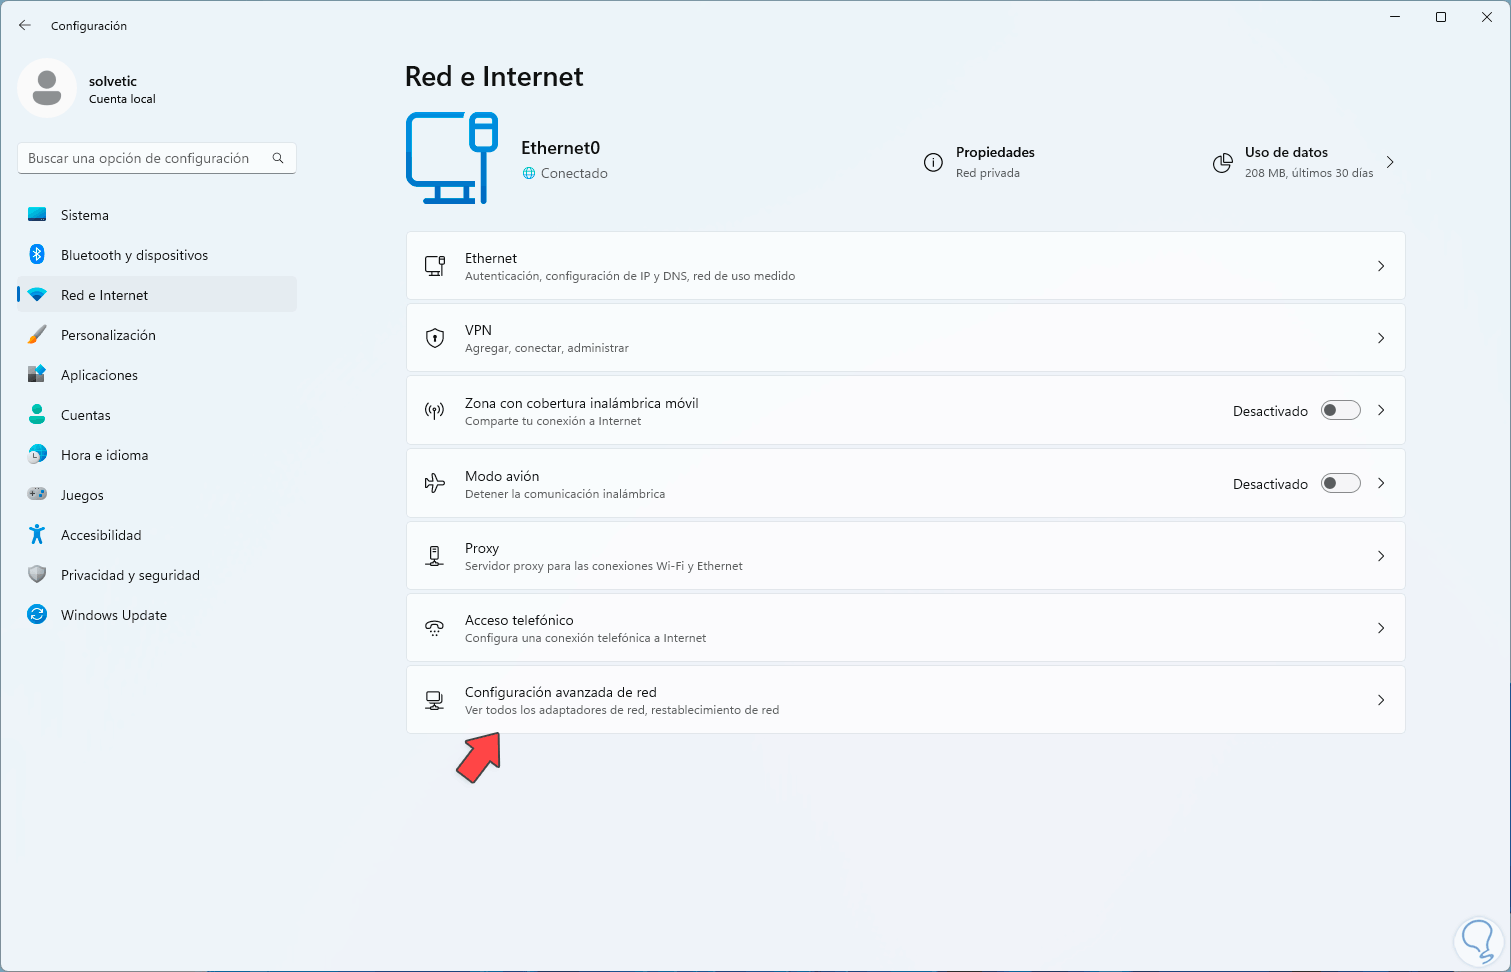Open Privacidad y seguridad settings
Screen dimensions: 1511x972
tap(157, 575)
